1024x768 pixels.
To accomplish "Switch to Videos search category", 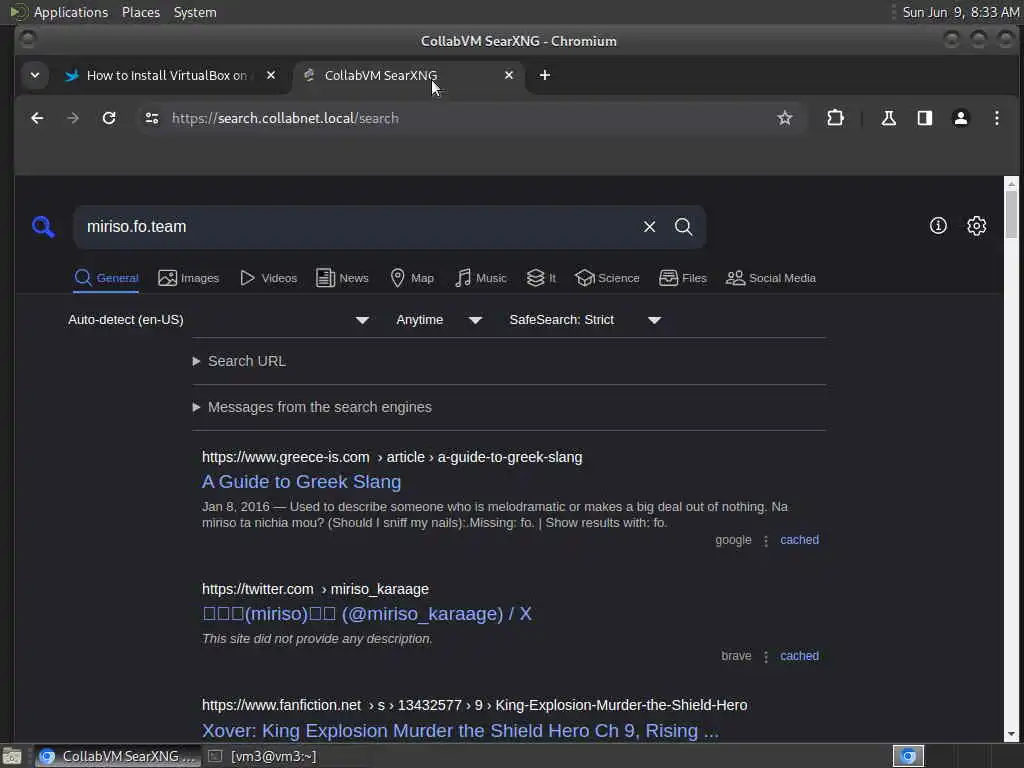I will 268,278.
